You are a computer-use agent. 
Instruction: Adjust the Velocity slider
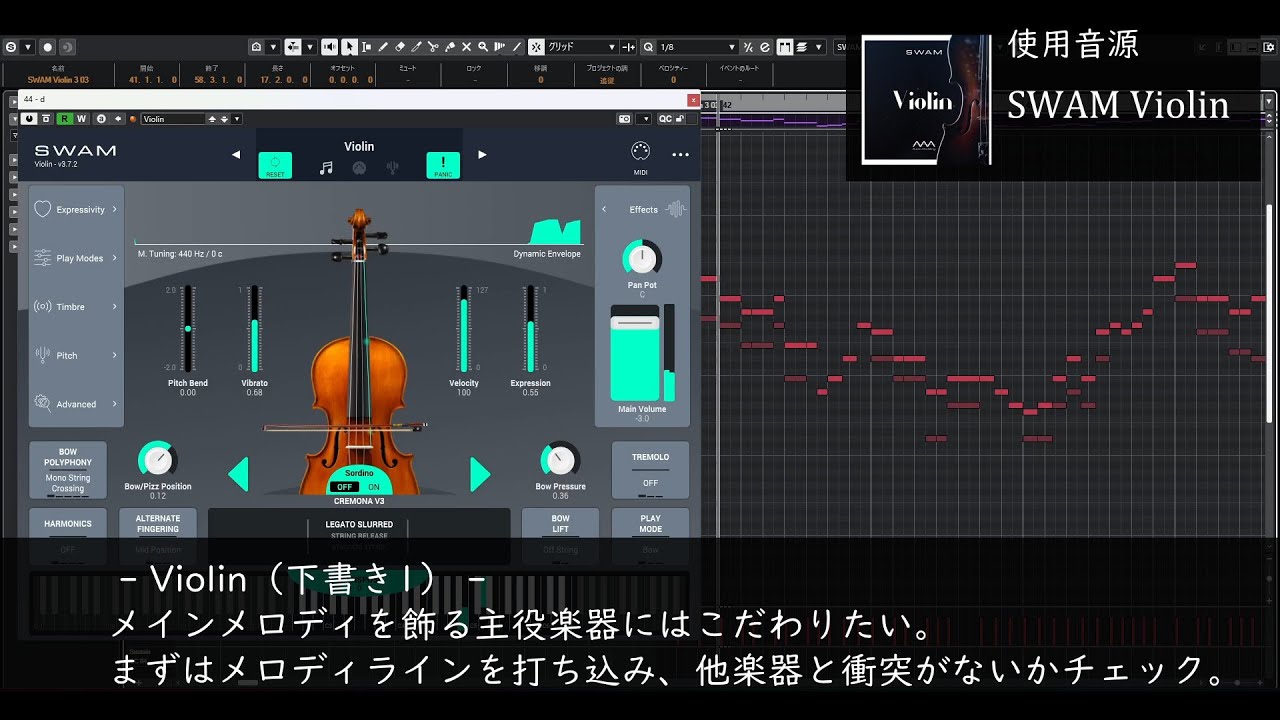coord(463,328)
